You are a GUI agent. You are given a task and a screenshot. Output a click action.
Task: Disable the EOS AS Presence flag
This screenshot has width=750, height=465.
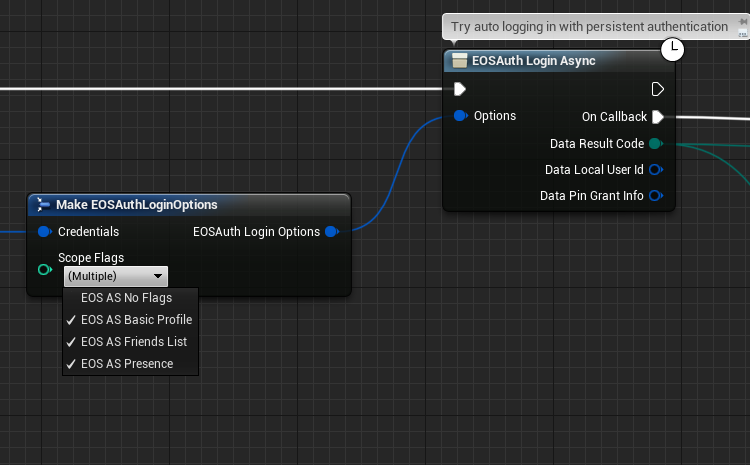pos(126,364)
